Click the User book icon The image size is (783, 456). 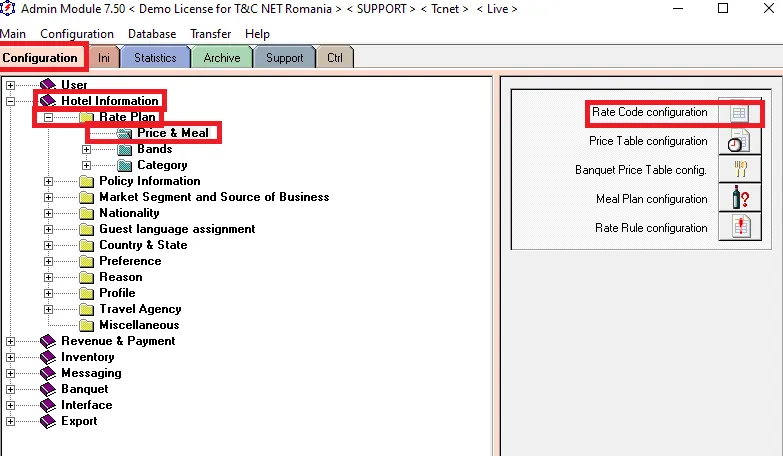pos(48,84)
